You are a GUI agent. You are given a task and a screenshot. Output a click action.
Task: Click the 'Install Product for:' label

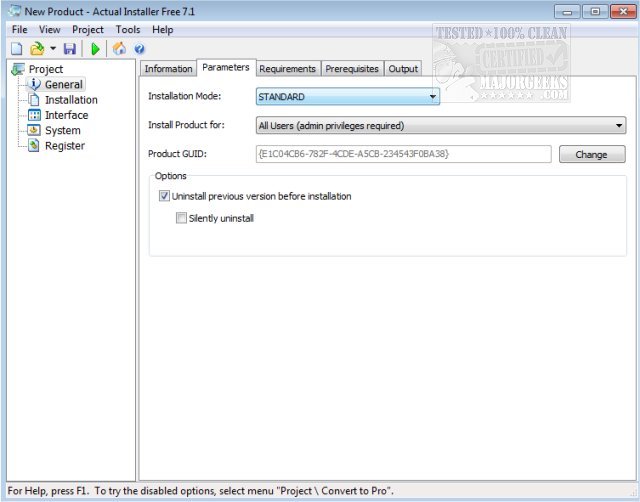[x=186, y=125]
